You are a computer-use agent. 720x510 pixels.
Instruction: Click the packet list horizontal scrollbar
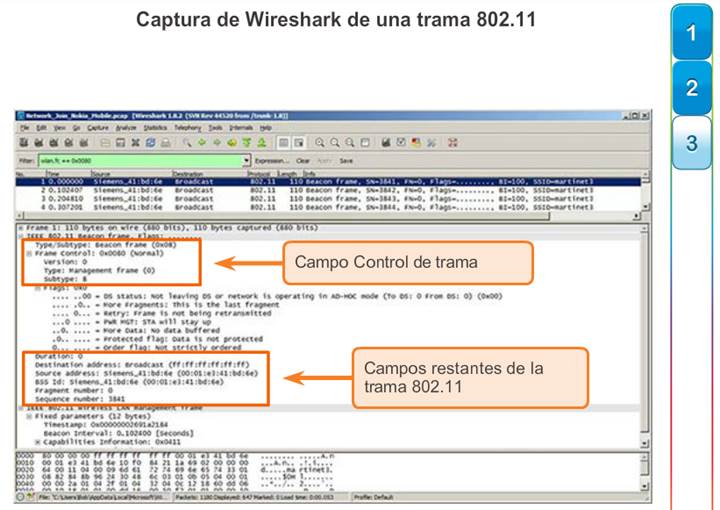[328, 215]
